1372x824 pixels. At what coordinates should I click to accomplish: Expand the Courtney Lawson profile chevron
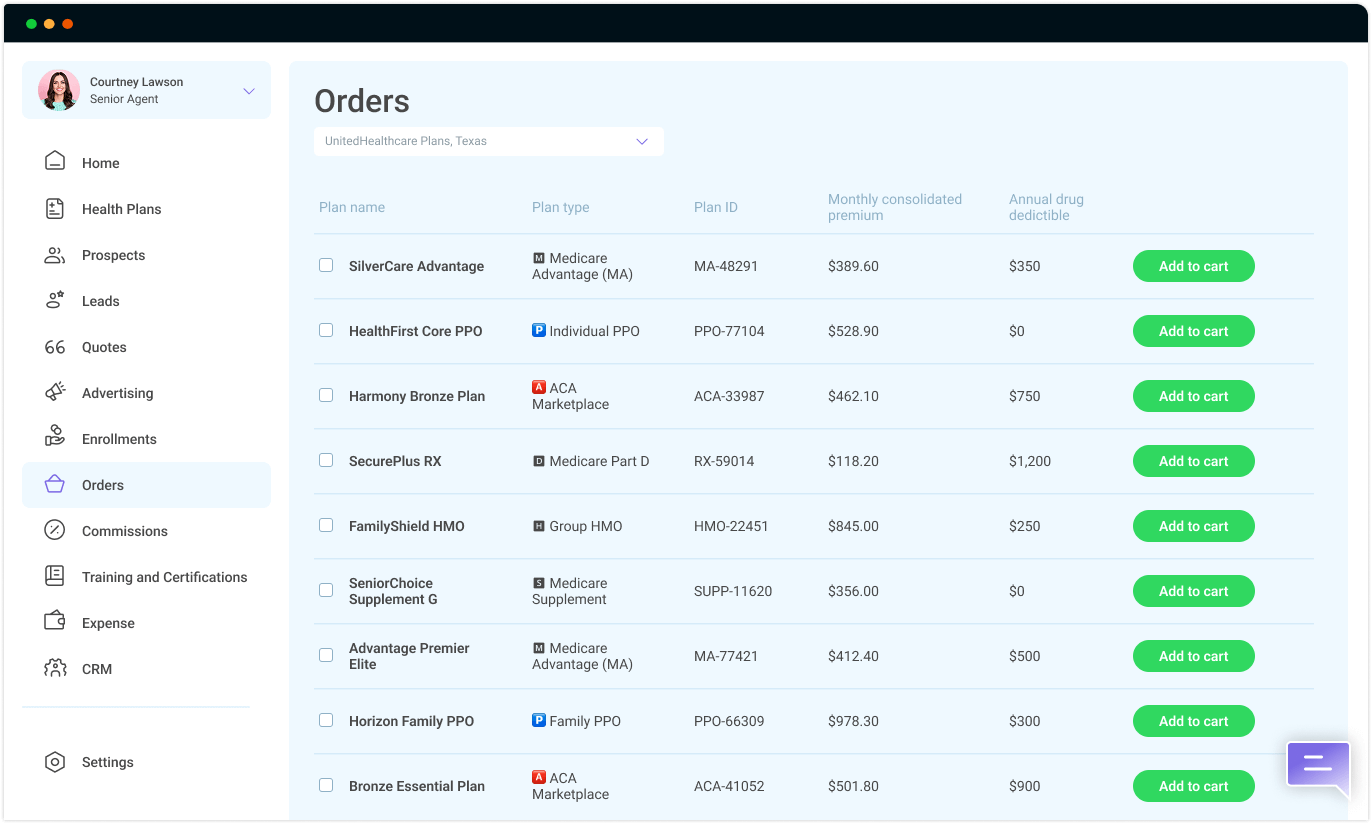point(249,91)
